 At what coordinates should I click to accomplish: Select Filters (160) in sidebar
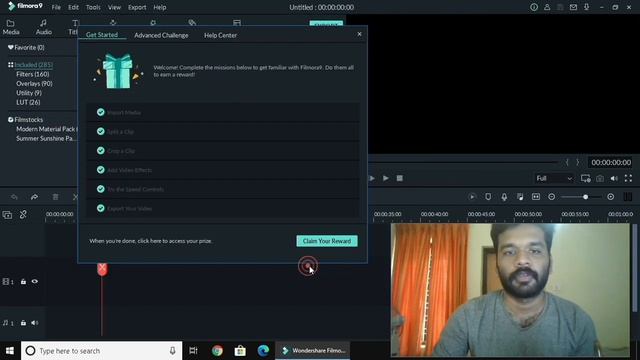[33, 74]
